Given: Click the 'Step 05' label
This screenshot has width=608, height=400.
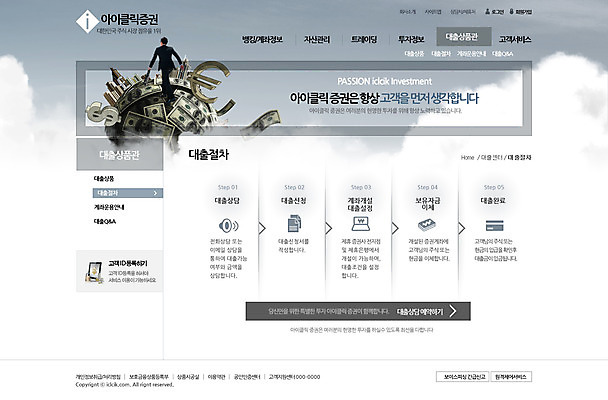Looking at the screenshot, I should coord(494,187).
